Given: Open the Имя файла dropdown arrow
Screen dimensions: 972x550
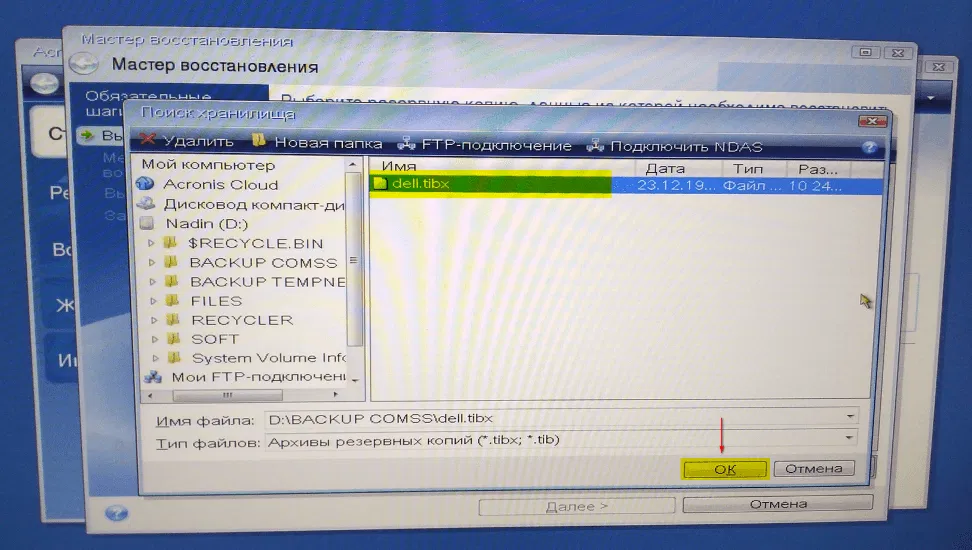Looking at the screenshot, I should [850, 417].
